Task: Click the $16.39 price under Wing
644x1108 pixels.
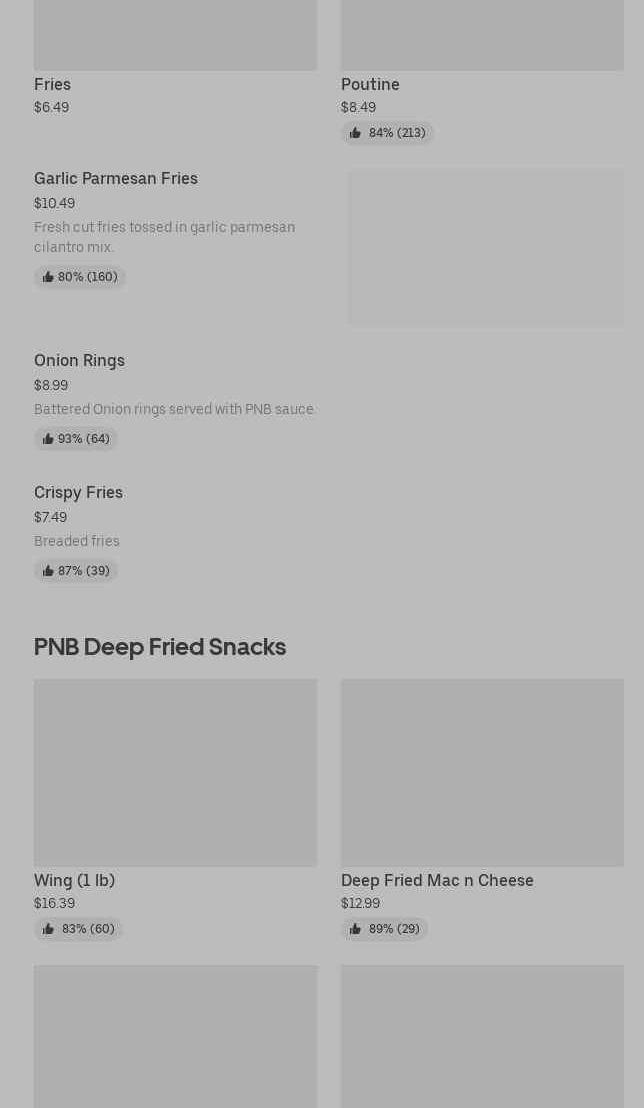Action: coord(54,903)
